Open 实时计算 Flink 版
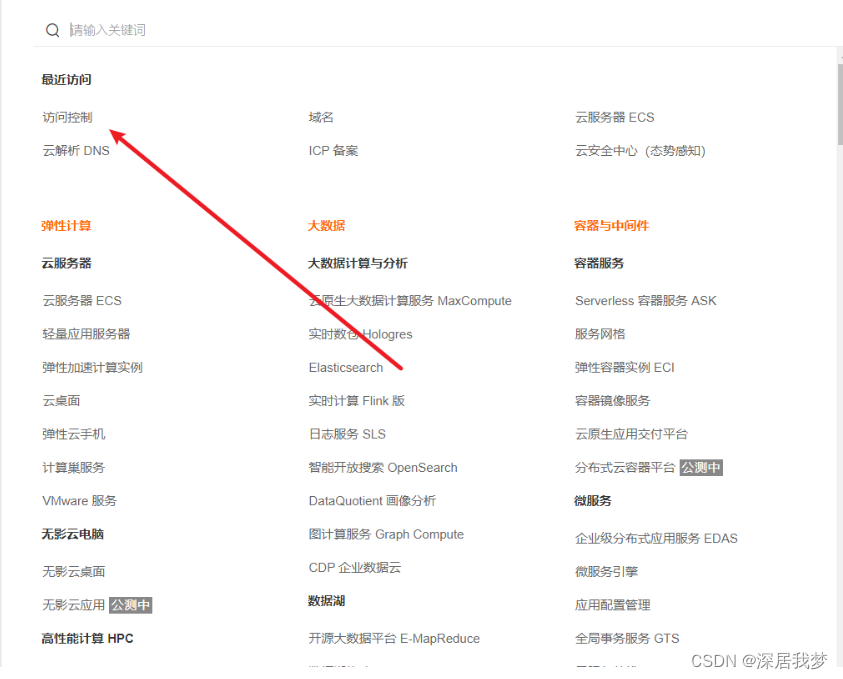Viewport: 843px width, 679px height. (357, 401)
